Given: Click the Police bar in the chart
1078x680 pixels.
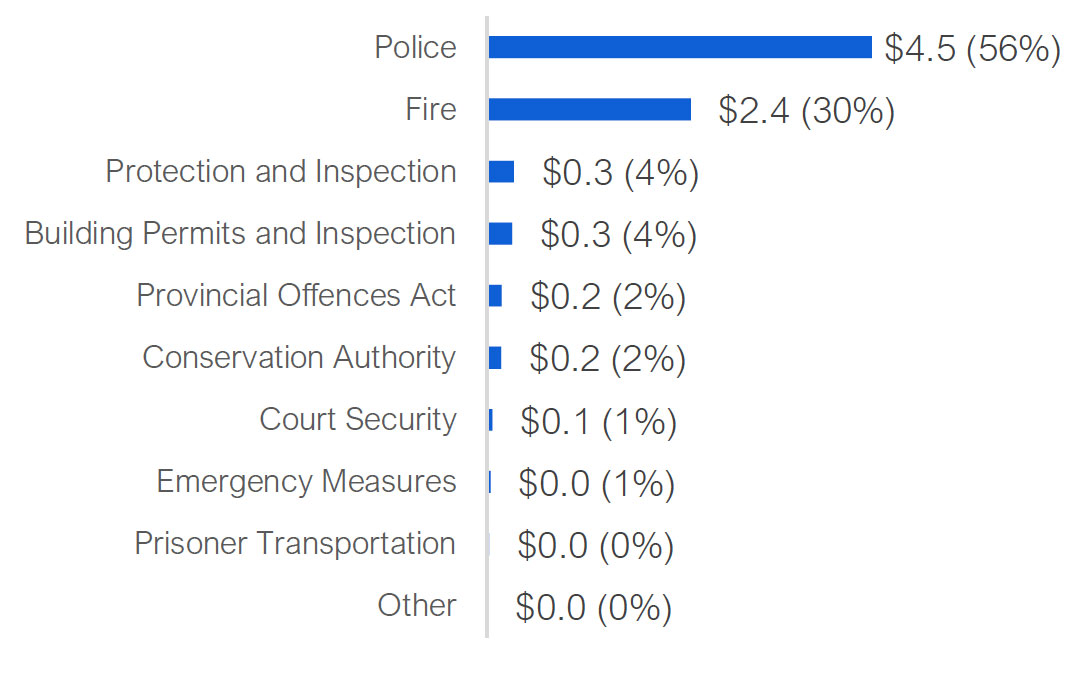Looking at the screenshot, I should 680,47.
